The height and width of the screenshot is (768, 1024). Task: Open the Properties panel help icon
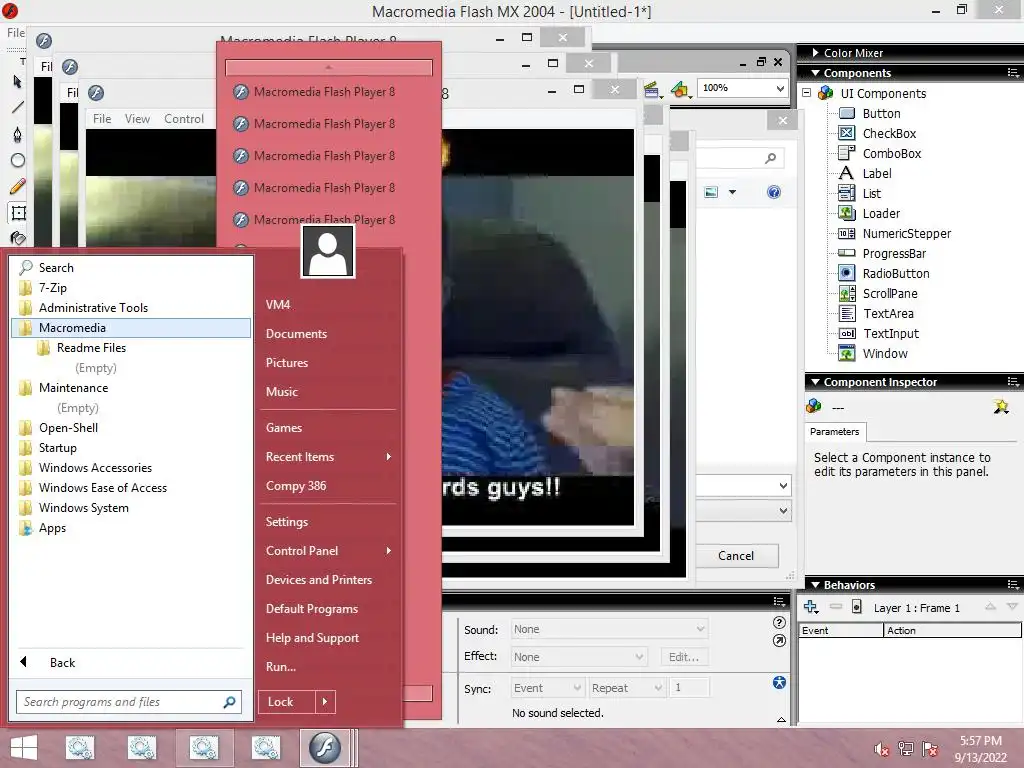[779, 623]
